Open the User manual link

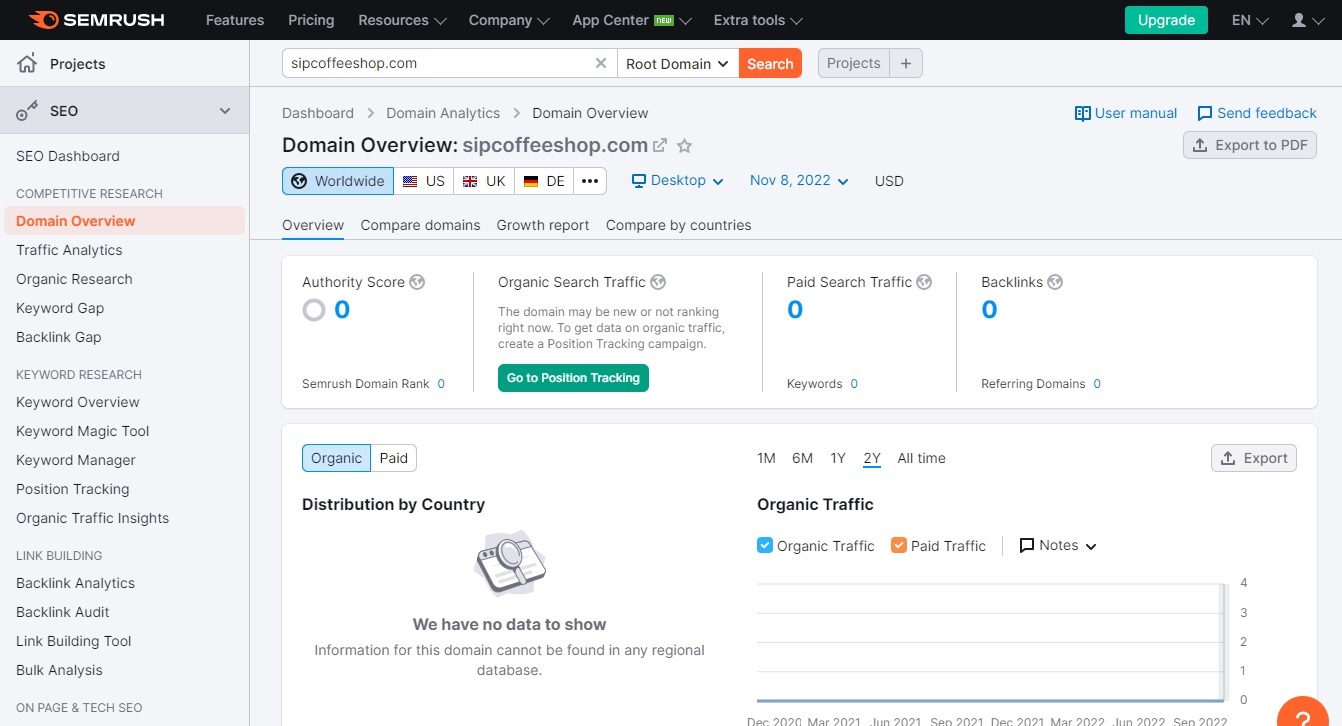(1126, 113)
